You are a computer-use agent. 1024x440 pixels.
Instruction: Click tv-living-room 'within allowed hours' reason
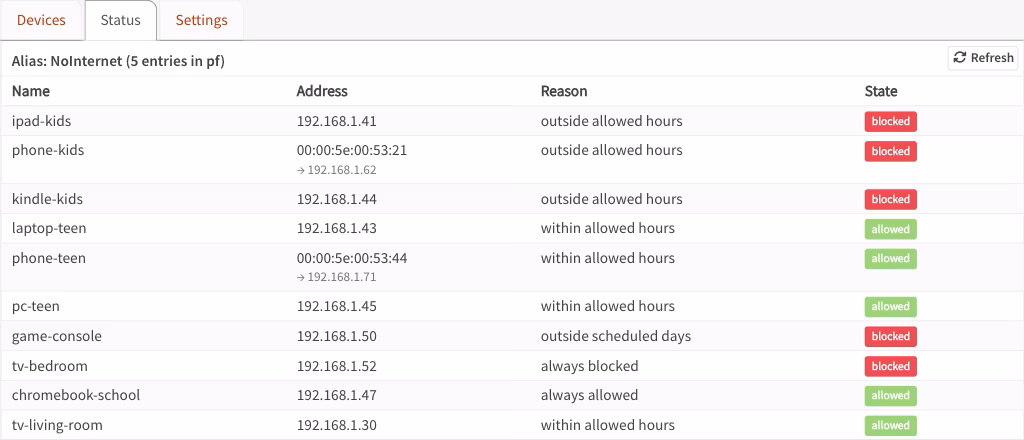point(608,426)
